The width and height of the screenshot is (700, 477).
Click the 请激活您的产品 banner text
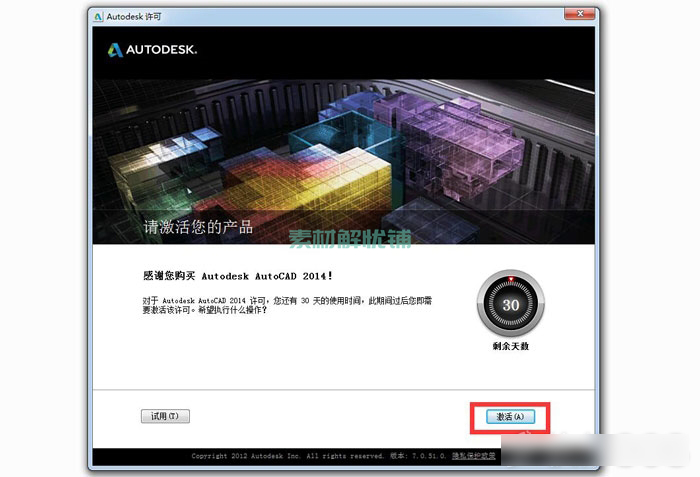(198, 227)
